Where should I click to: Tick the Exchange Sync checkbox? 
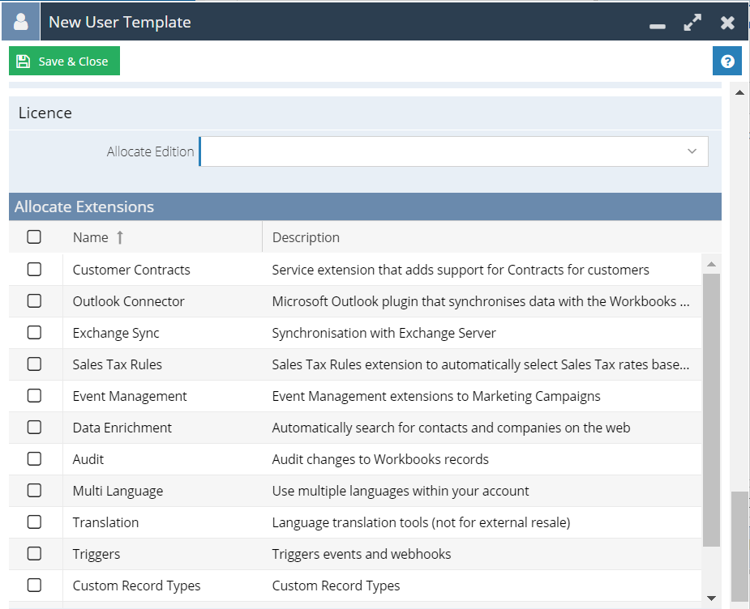pyautogui.click(x=34, y=332)
